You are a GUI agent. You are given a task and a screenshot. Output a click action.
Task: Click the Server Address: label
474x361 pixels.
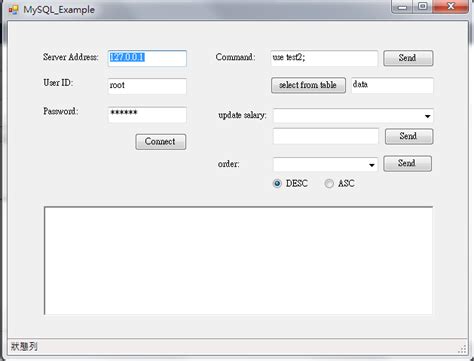click(71, 57)
